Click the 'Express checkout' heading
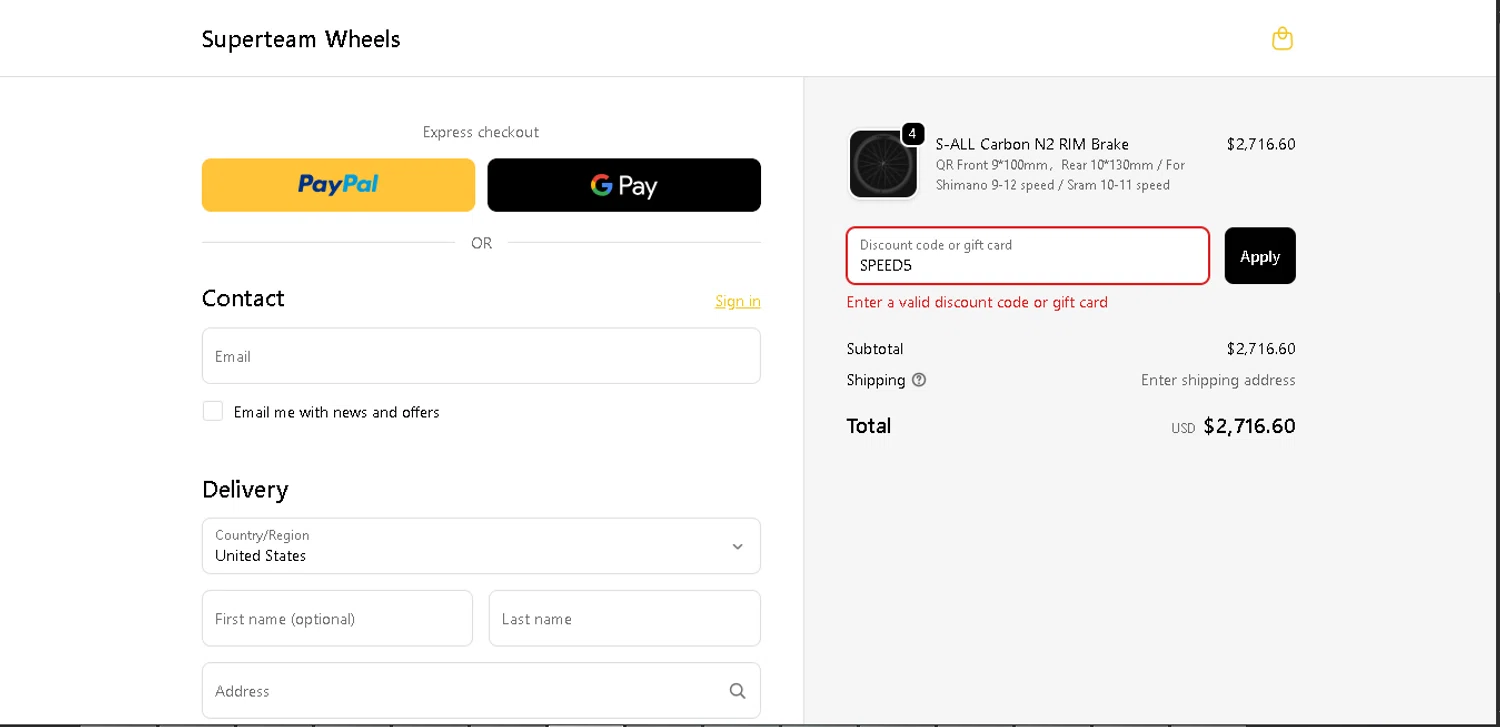The image size is (1500, 727). pyautogui.click(x=481, y=132)
